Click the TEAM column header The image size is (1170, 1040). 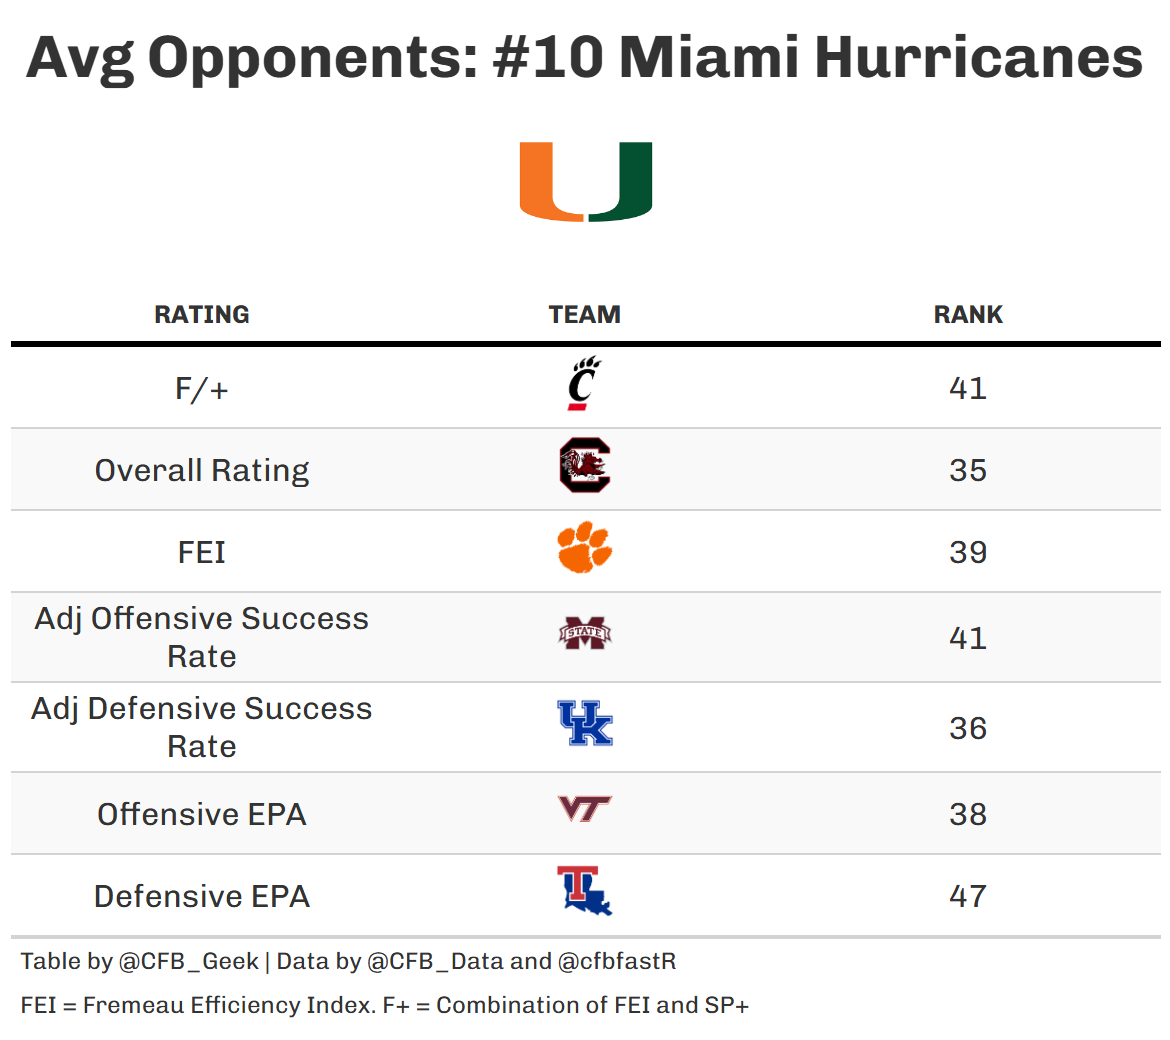(x=584, y=315)
